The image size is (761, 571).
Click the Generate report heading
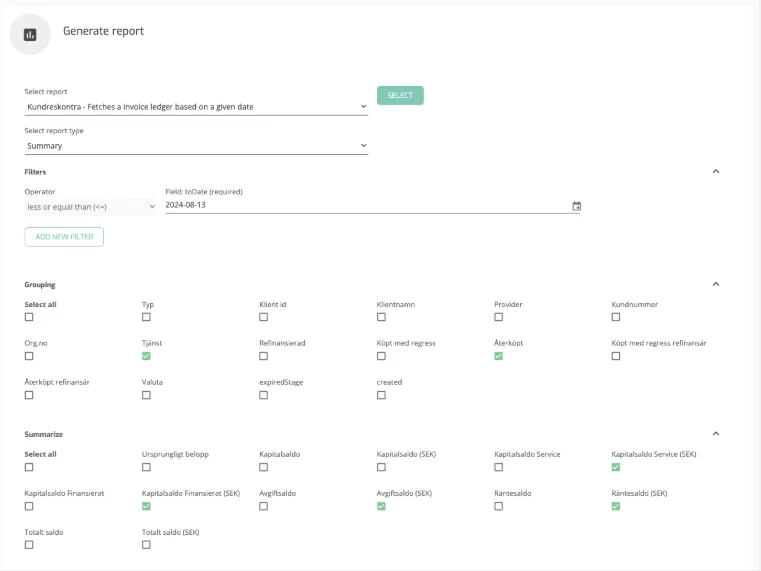(103, 31)
